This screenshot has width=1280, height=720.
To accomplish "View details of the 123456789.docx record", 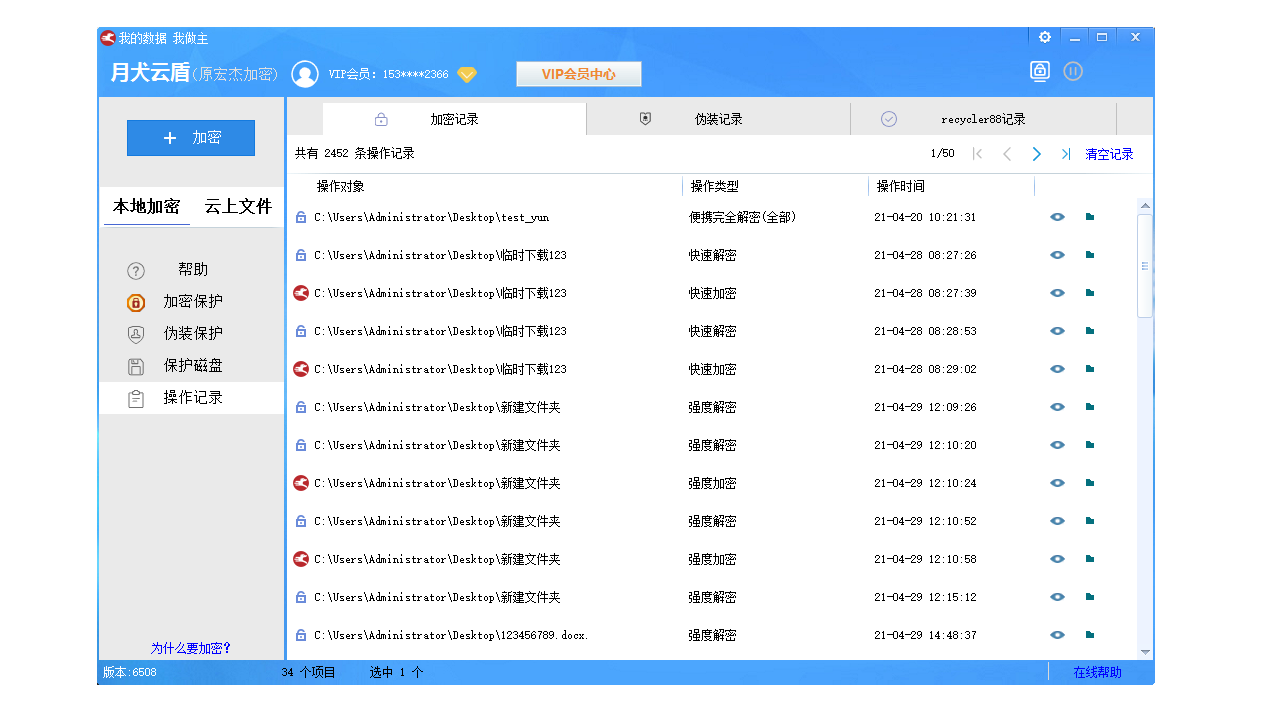I will [x=1057, y=634].
